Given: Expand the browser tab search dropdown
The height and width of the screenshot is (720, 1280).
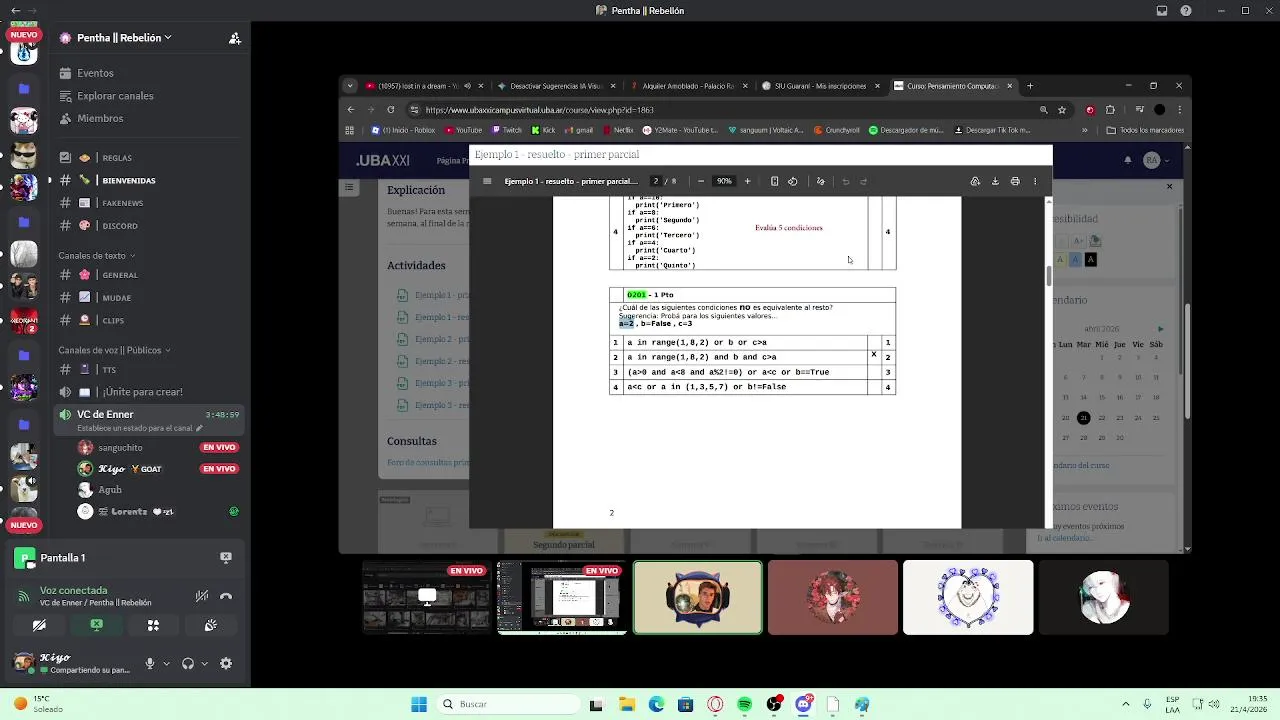Looking at the screenshot, I should click(350, 86).
